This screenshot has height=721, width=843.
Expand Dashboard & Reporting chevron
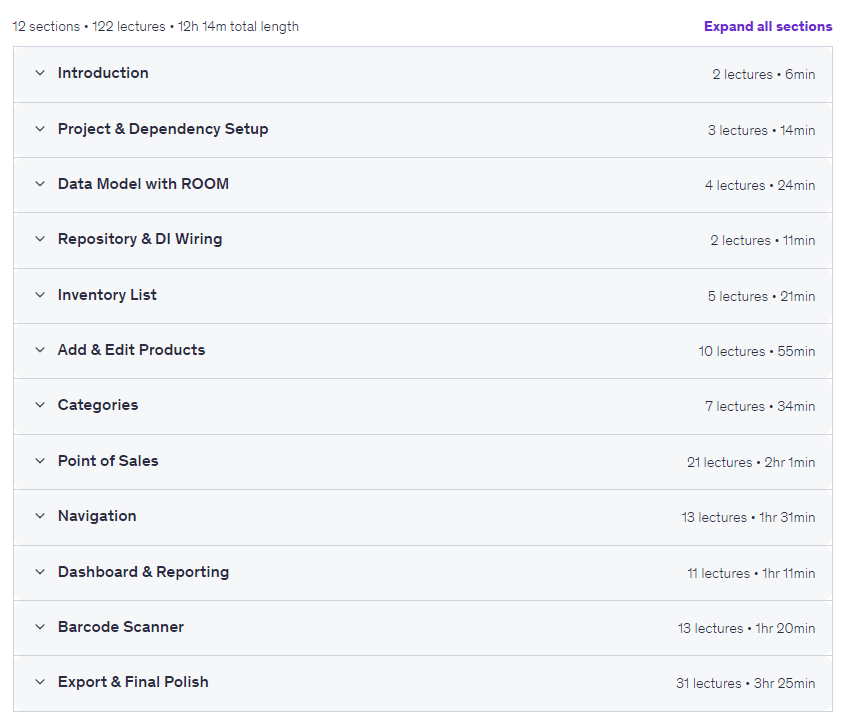coord(40,572)
